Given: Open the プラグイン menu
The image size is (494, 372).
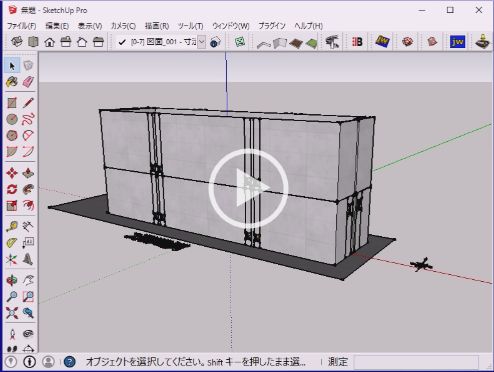Looking at the screenshot, I should [272, 26].
